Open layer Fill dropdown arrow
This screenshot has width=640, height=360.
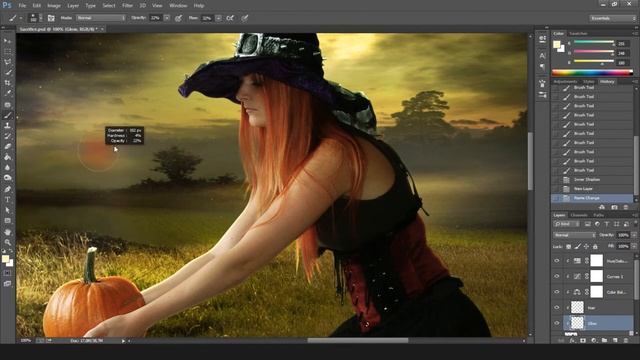point(634,247)
